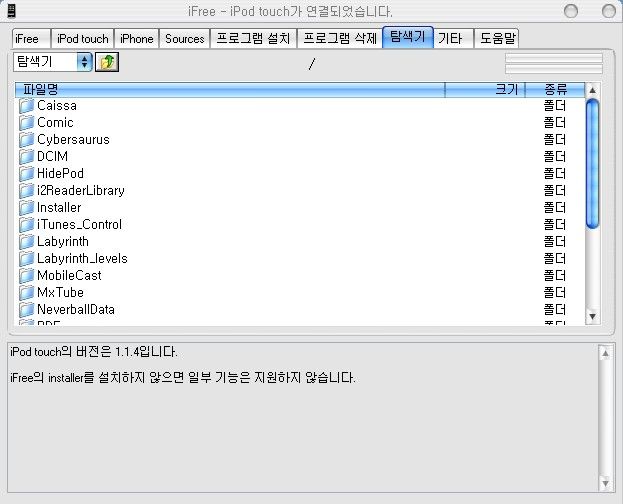
Task: Click the HidePod folder icon
Action: pos(27,174)
